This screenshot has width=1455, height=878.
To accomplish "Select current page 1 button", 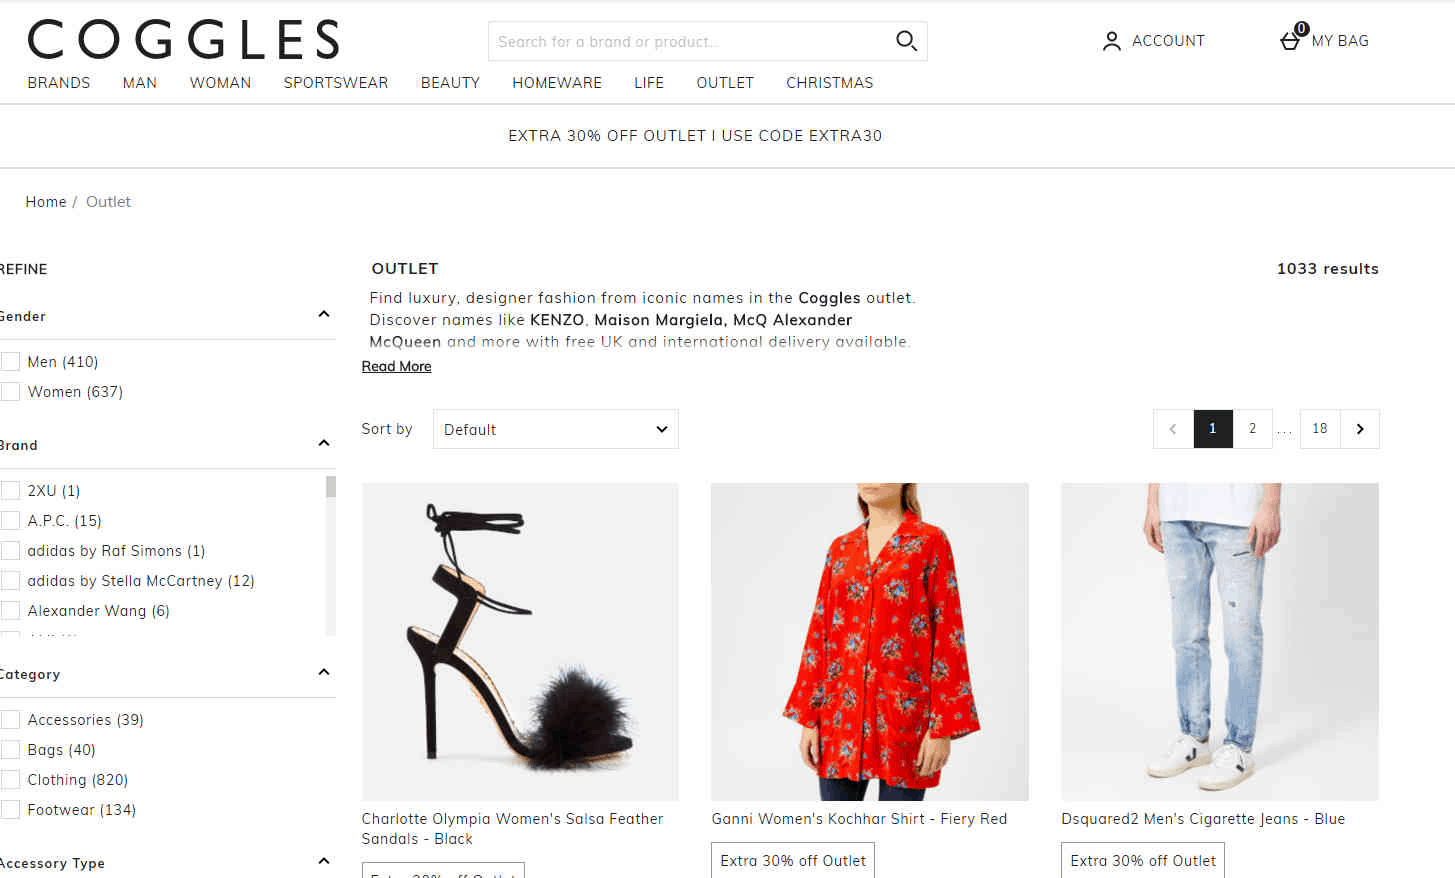I will [1213, 429].
